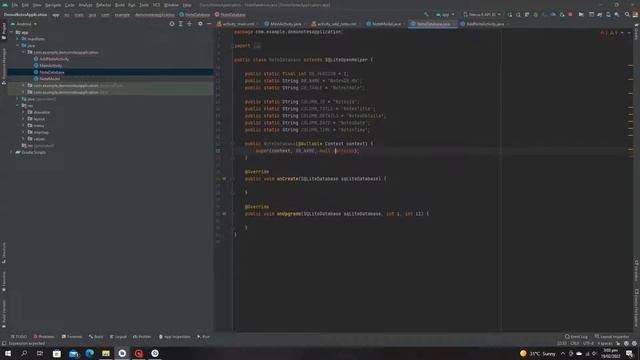Open the Build menu
This screenshot has width=640, height=360.
click(120, 5)
